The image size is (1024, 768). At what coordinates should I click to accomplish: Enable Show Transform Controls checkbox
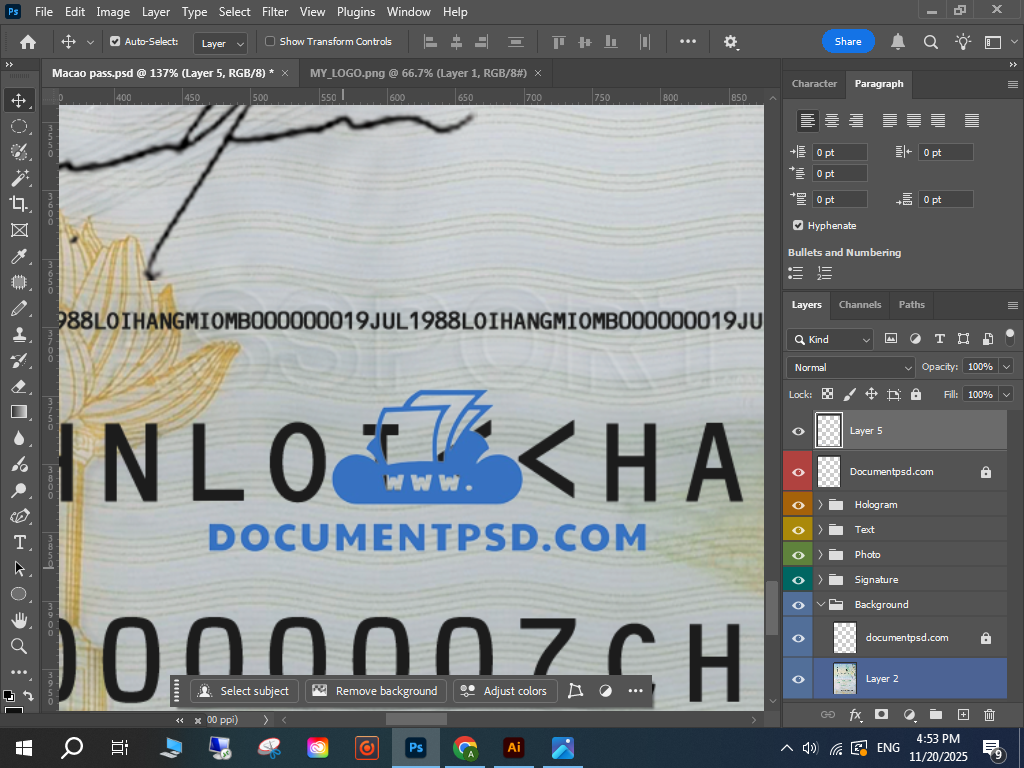click(270, 42)
